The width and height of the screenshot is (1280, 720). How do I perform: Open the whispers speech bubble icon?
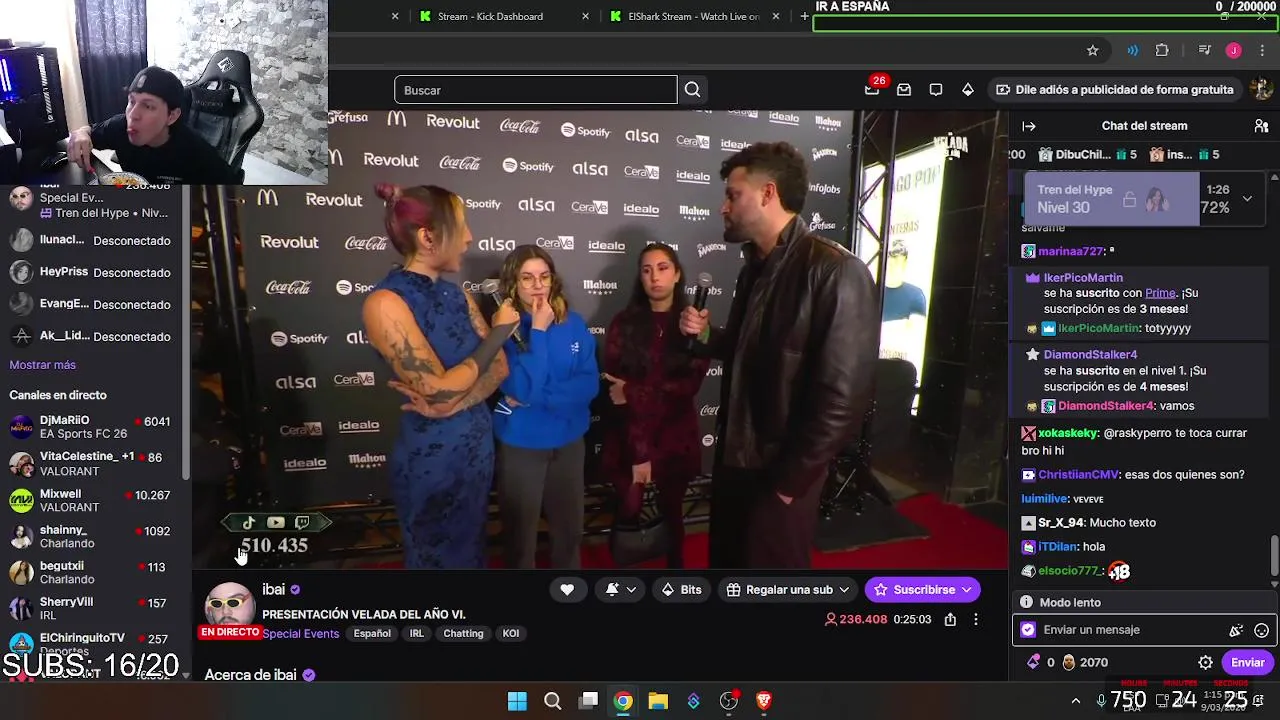(936, 90)
